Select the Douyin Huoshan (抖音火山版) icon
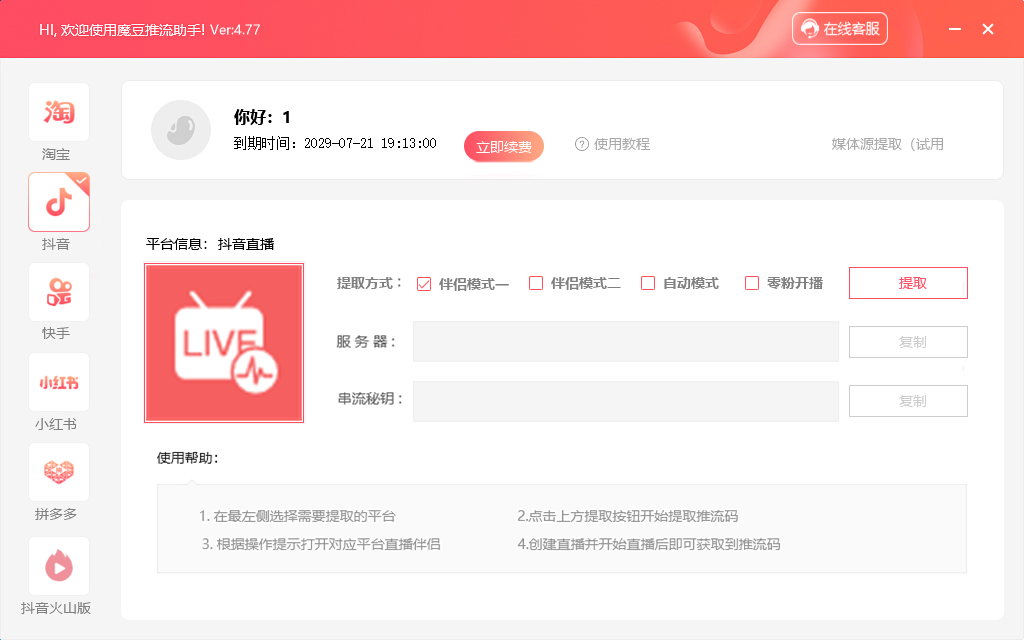Image resolution: width=1024 pixels, height=640 pixels. coord(59,566)
